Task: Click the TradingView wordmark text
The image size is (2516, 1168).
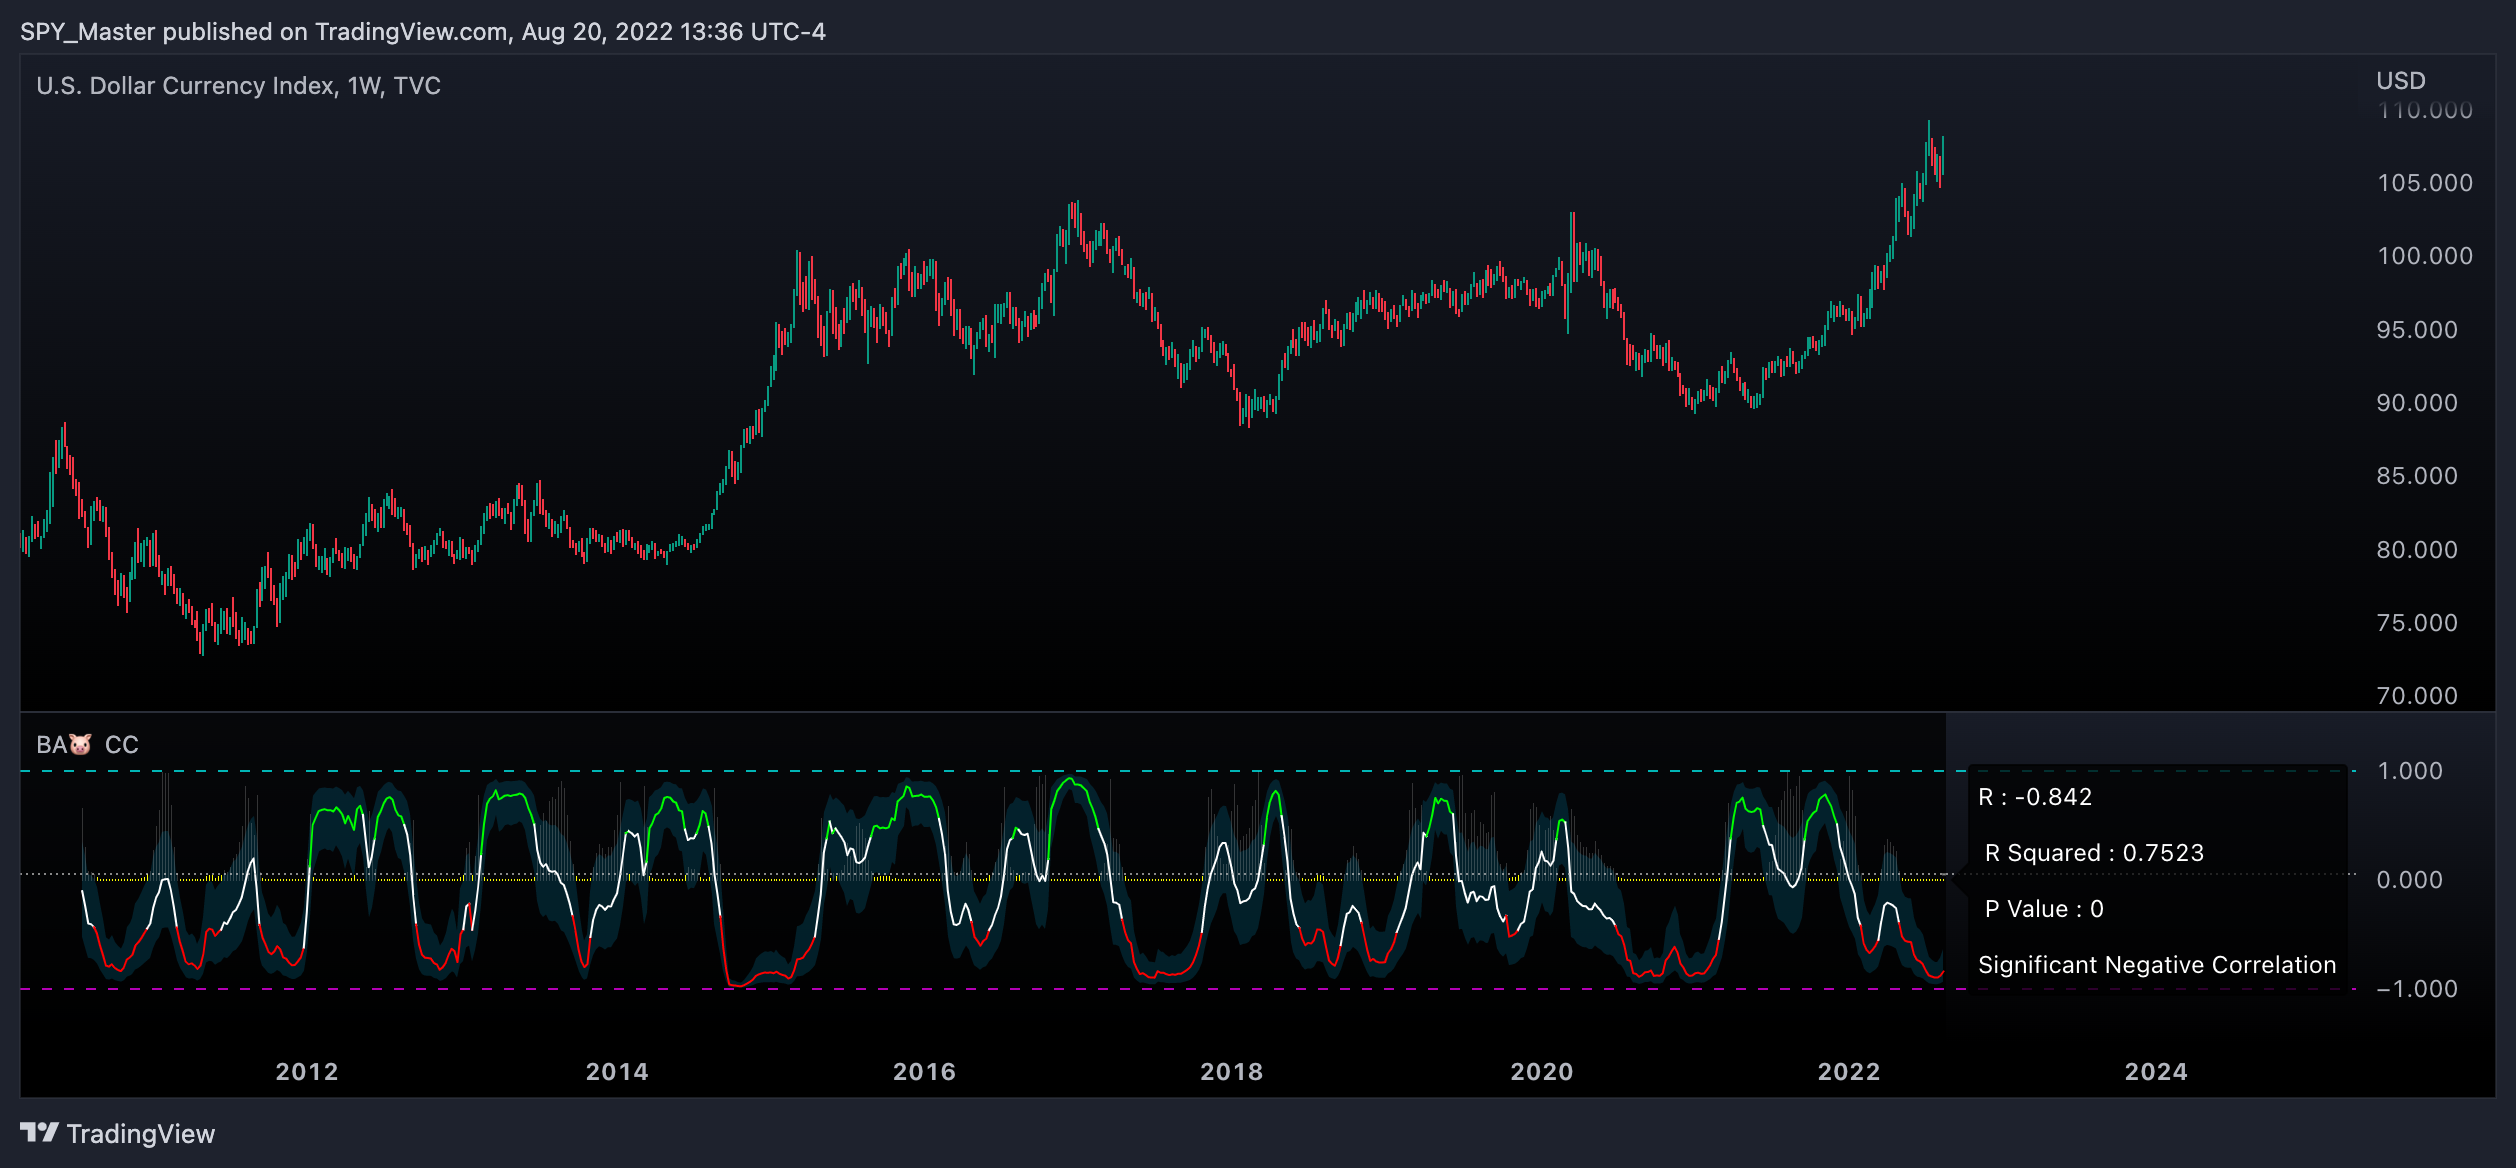Action: coord(141,1134)
